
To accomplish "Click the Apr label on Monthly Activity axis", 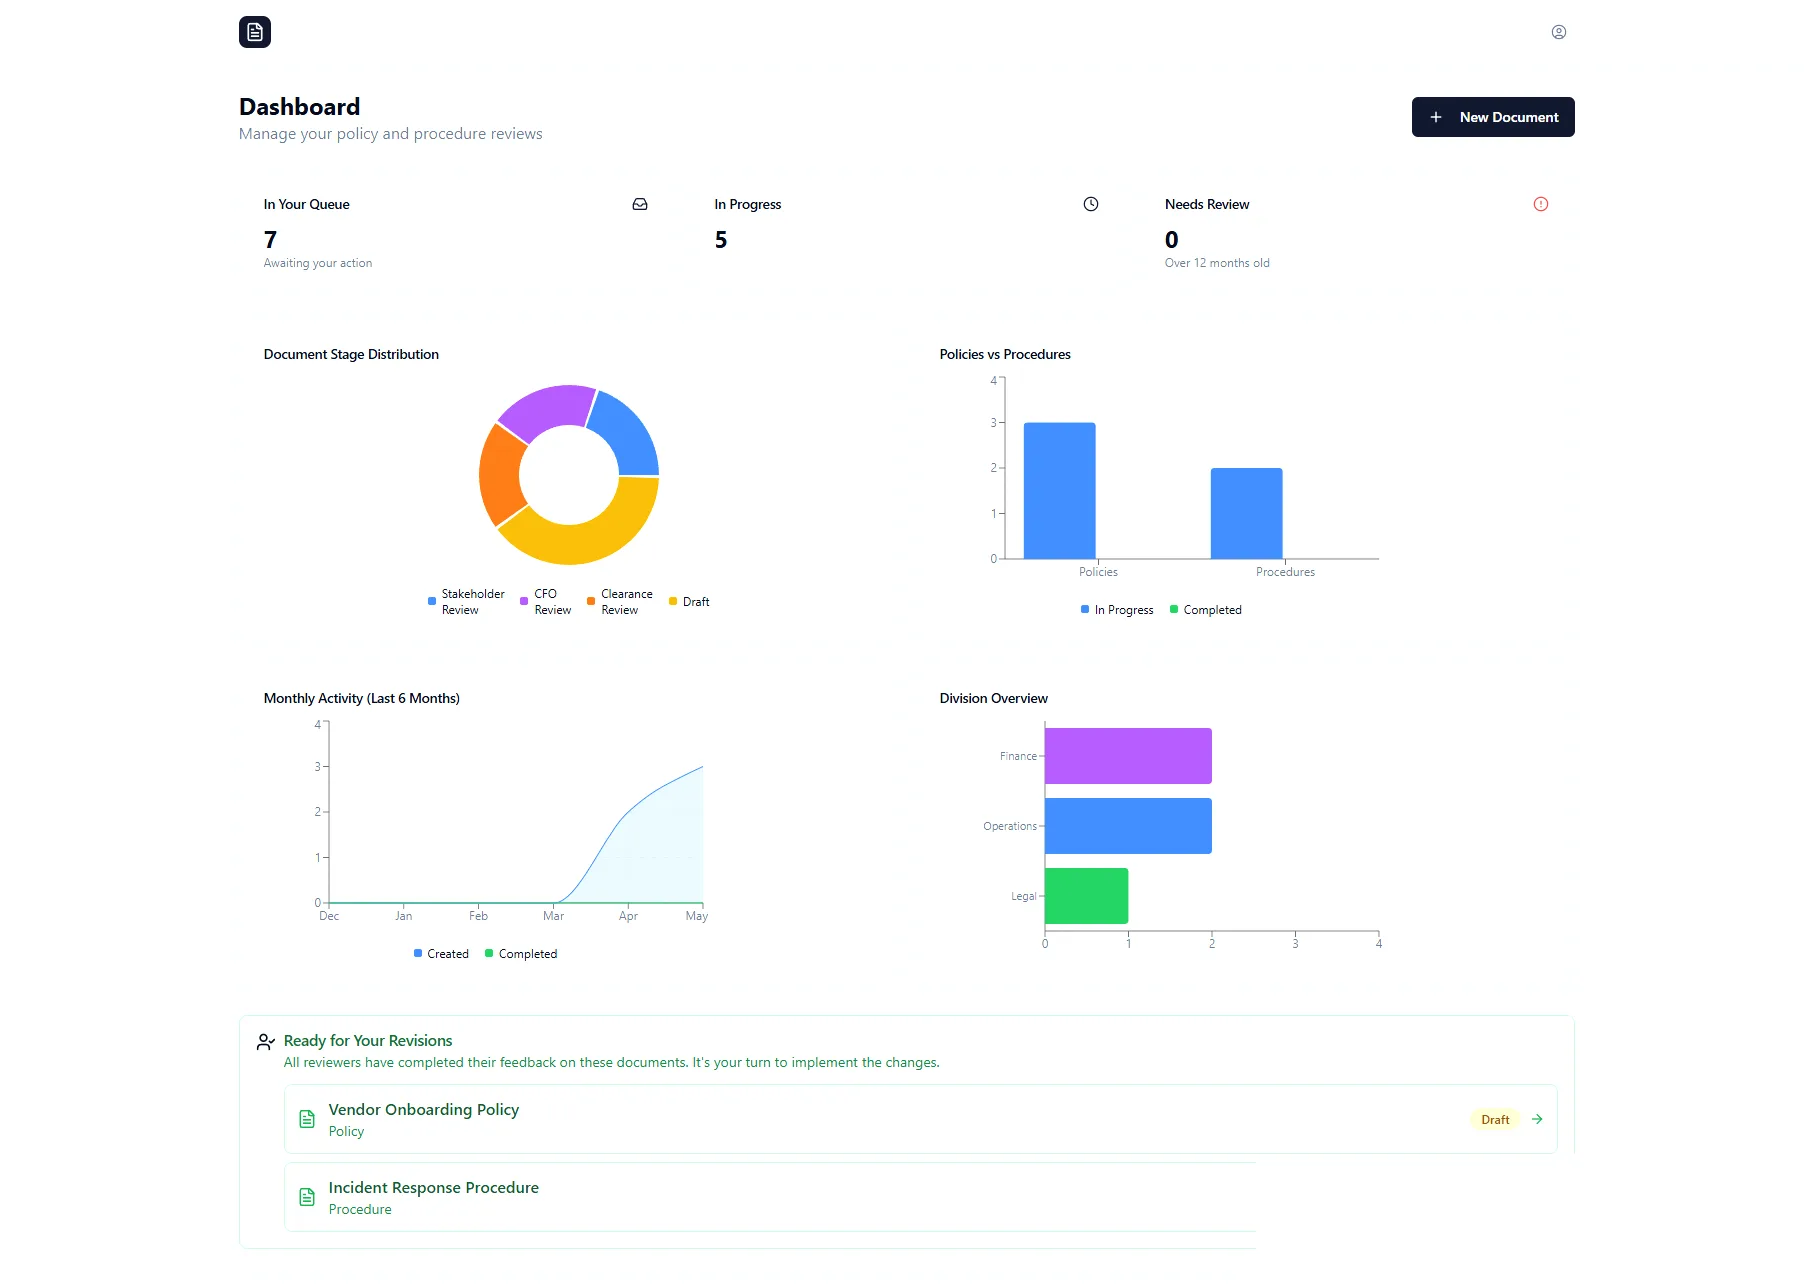I will tap(628, 916).
